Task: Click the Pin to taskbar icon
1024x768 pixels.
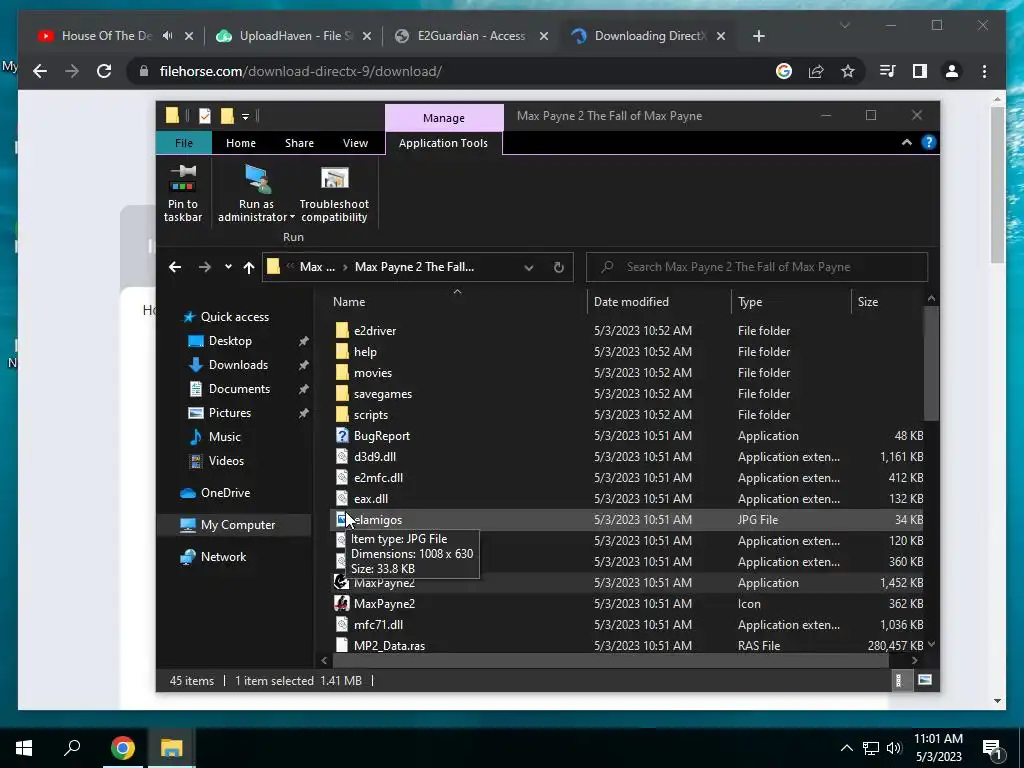Action: (x=183, y=179)
